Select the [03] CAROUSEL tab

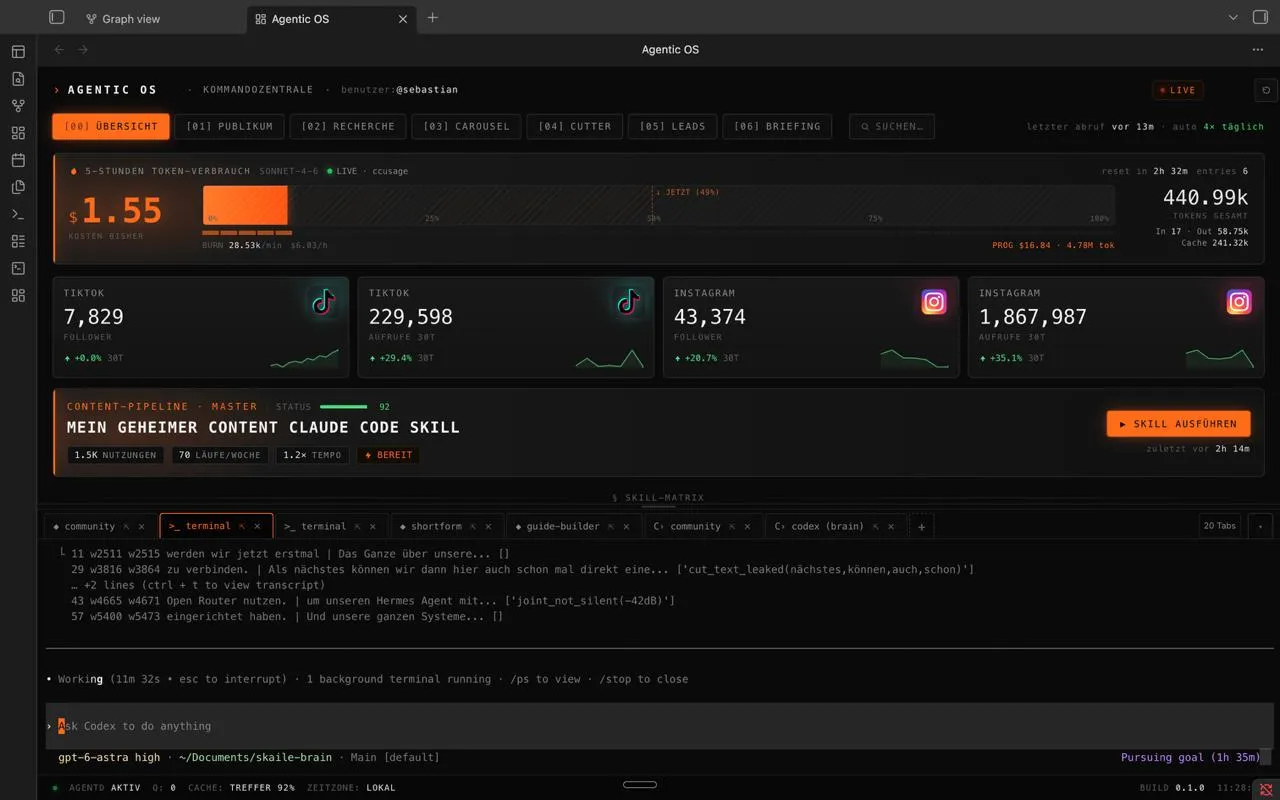click(x=466, y=127)
